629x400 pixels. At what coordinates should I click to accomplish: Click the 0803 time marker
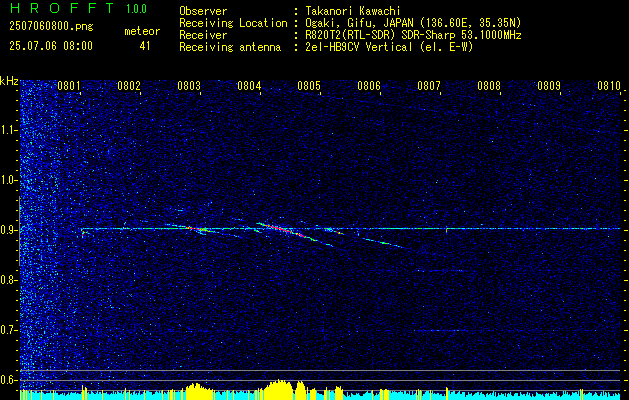pyautogui.click(x=189, y=86)
